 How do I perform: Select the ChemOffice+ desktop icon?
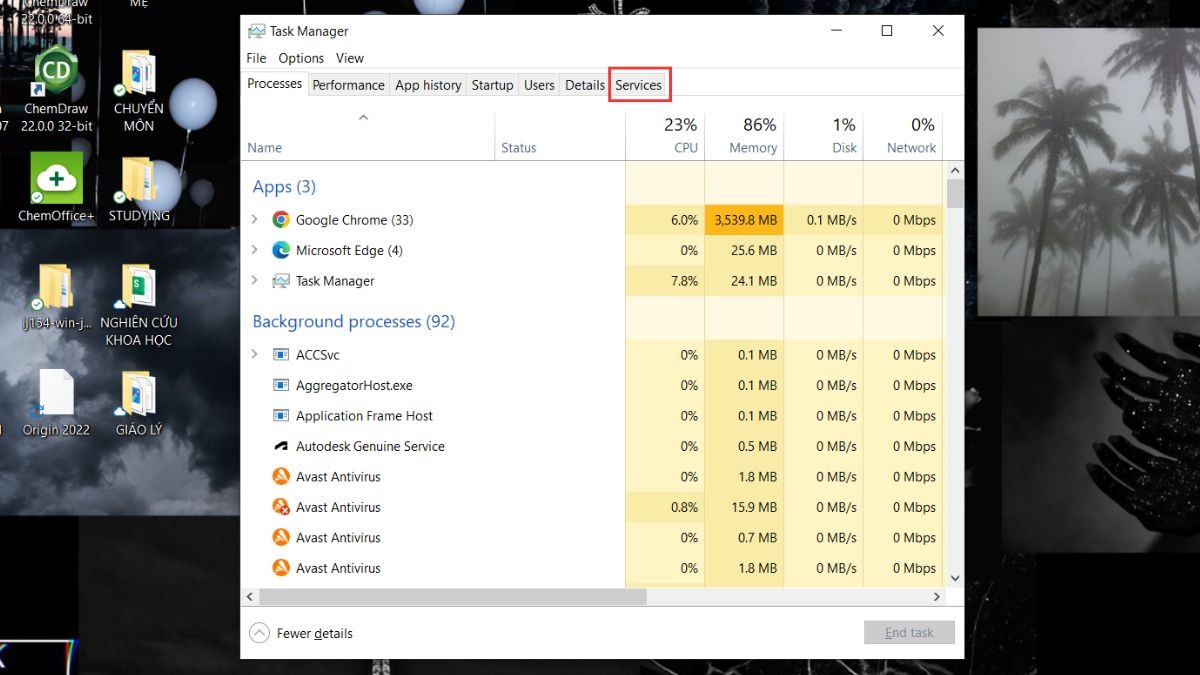[56, 187]
